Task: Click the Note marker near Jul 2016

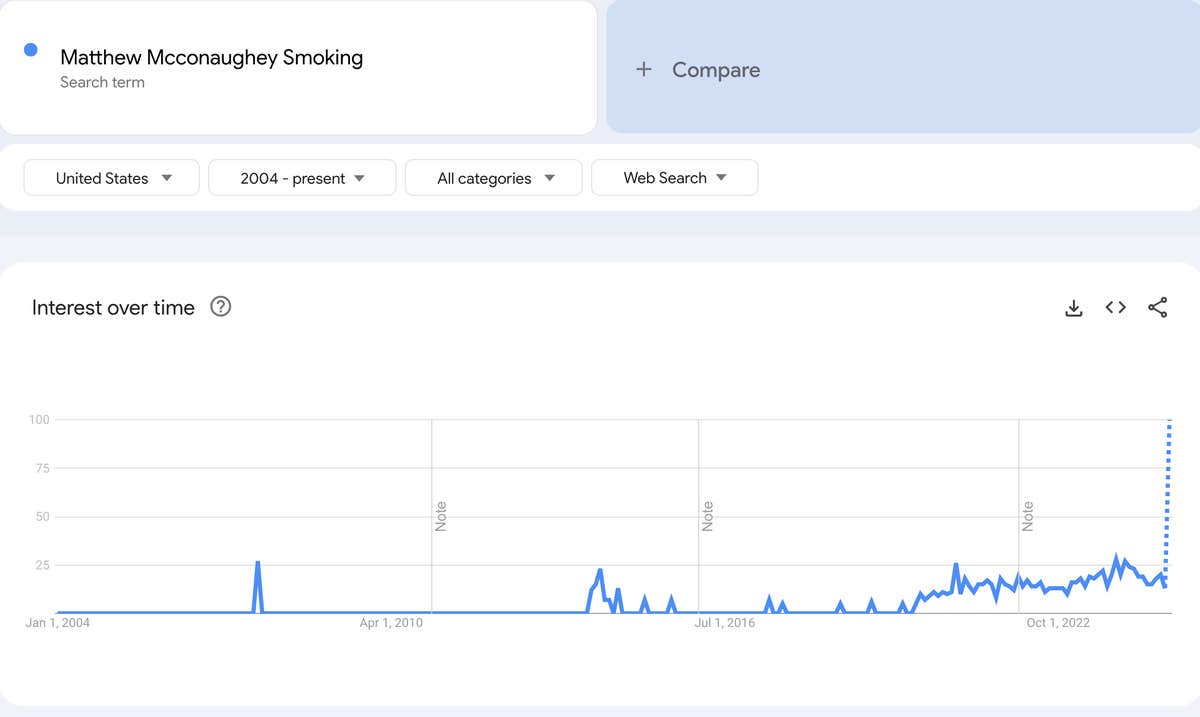Action: point(707,513)
